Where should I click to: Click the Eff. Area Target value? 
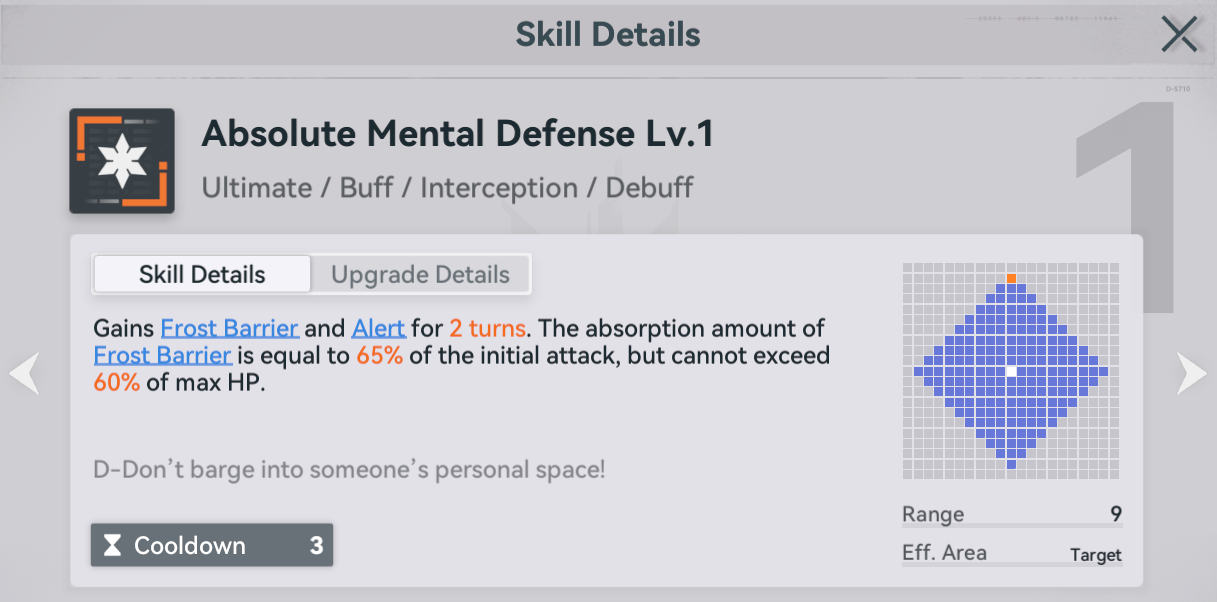click(1095, 555)
